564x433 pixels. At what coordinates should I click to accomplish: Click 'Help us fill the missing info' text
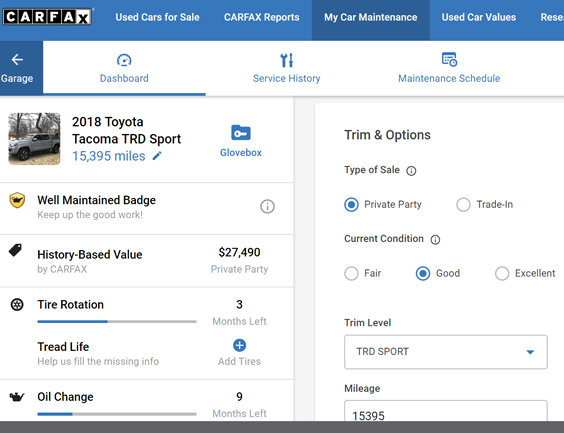(98, 361)
